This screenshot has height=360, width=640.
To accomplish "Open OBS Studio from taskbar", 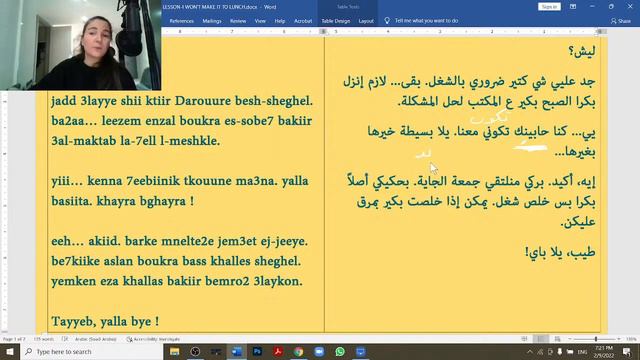I will 195,351.
